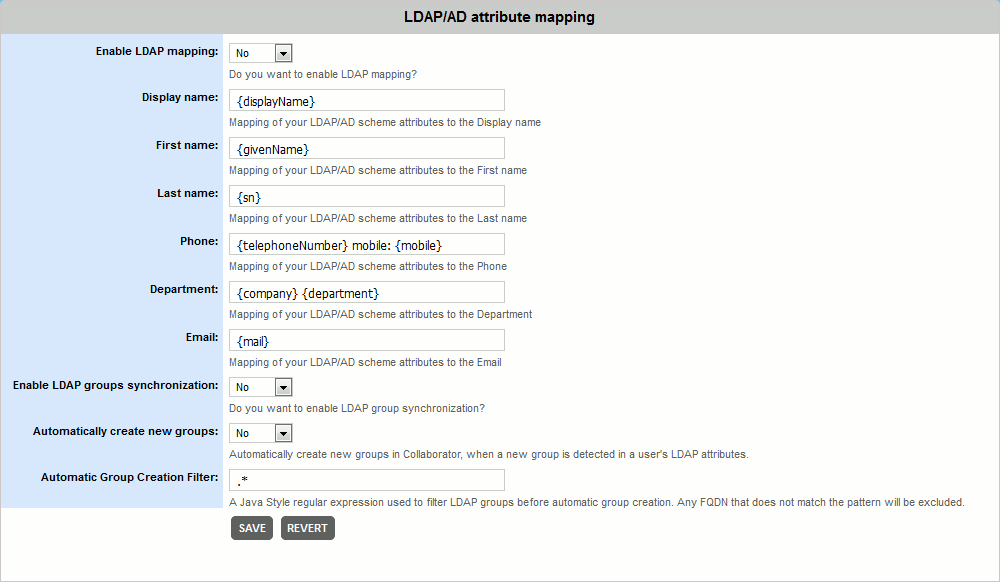Image resolution: width=1000 pixels, height=582 pixels.
Task: Click the Department mapping field
Action: pos(366,291)
